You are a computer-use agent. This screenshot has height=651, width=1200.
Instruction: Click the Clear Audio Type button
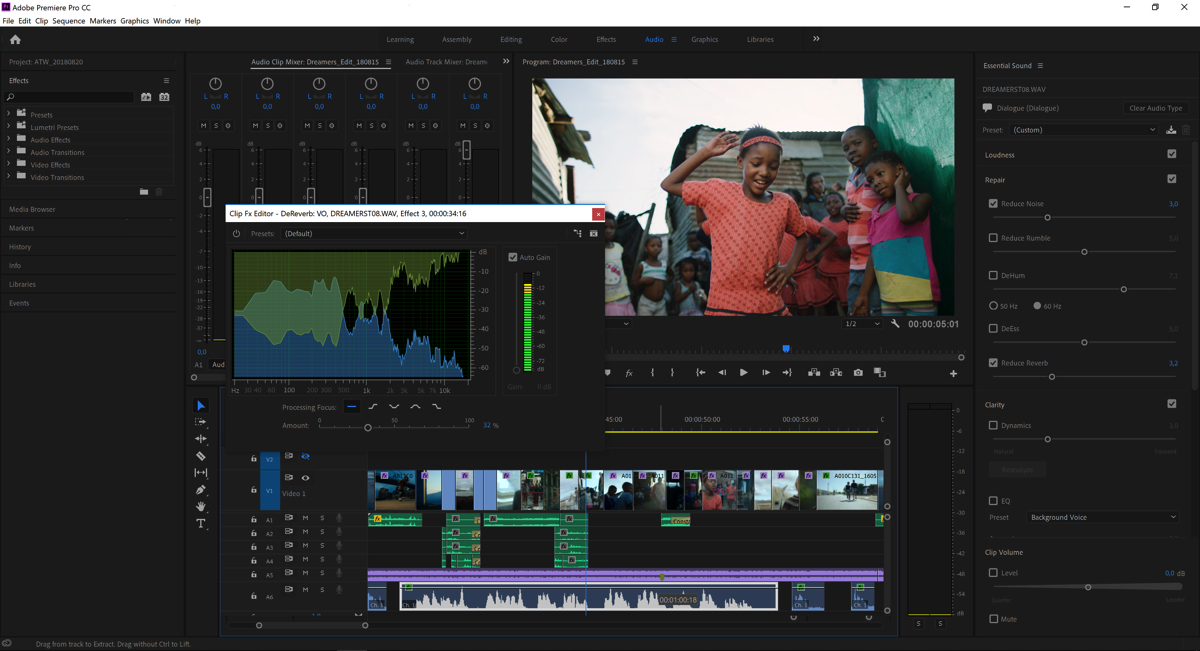click(x=1155, y=108)
